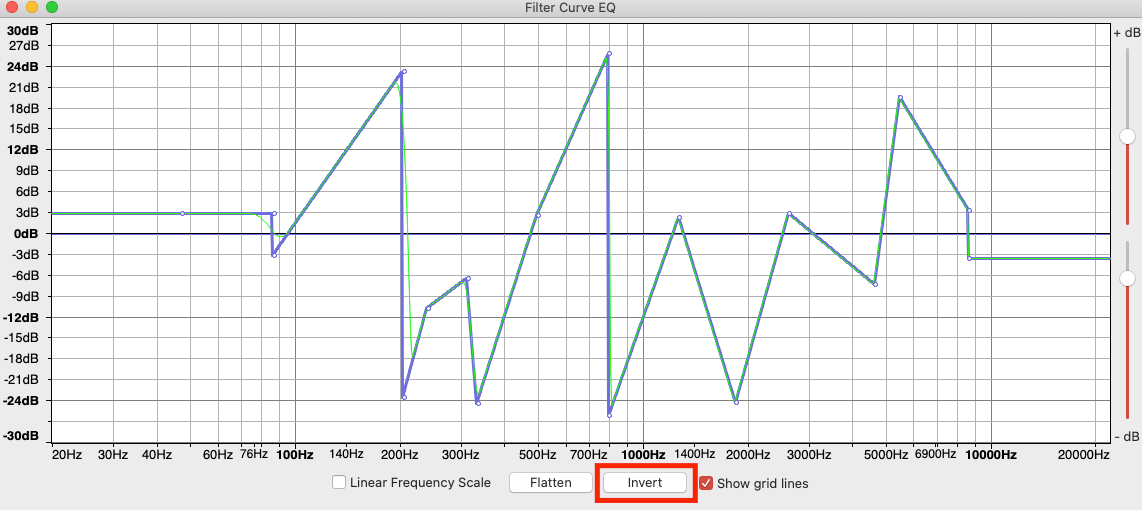Click the 100Hz frequency label
1142x510 pixels.
pos(295,455)
